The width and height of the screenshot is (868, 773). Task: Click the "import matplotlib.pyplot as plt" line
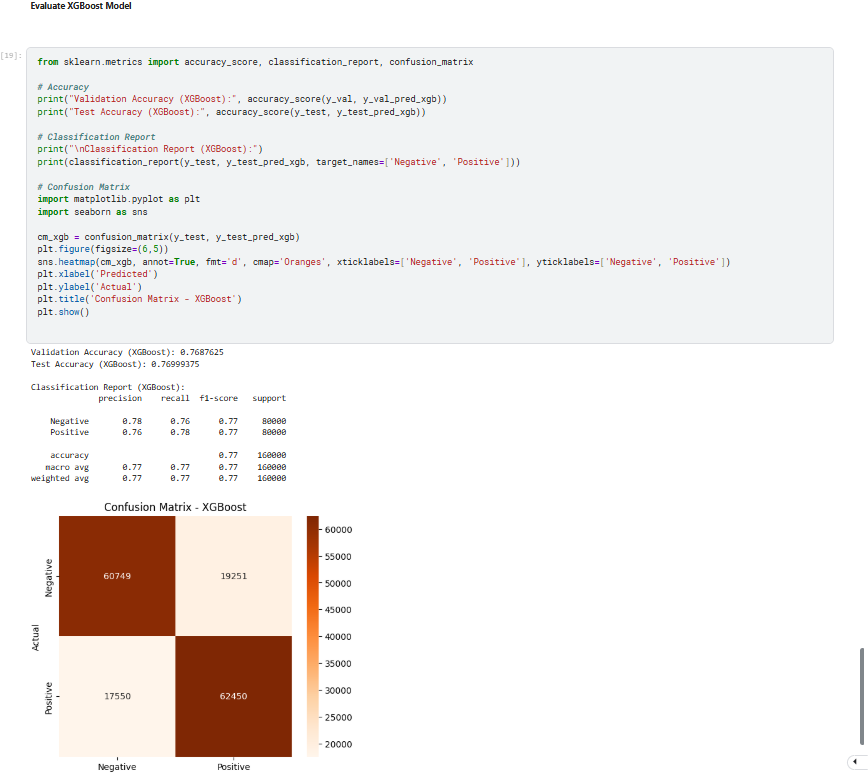[x=118, y=199]
